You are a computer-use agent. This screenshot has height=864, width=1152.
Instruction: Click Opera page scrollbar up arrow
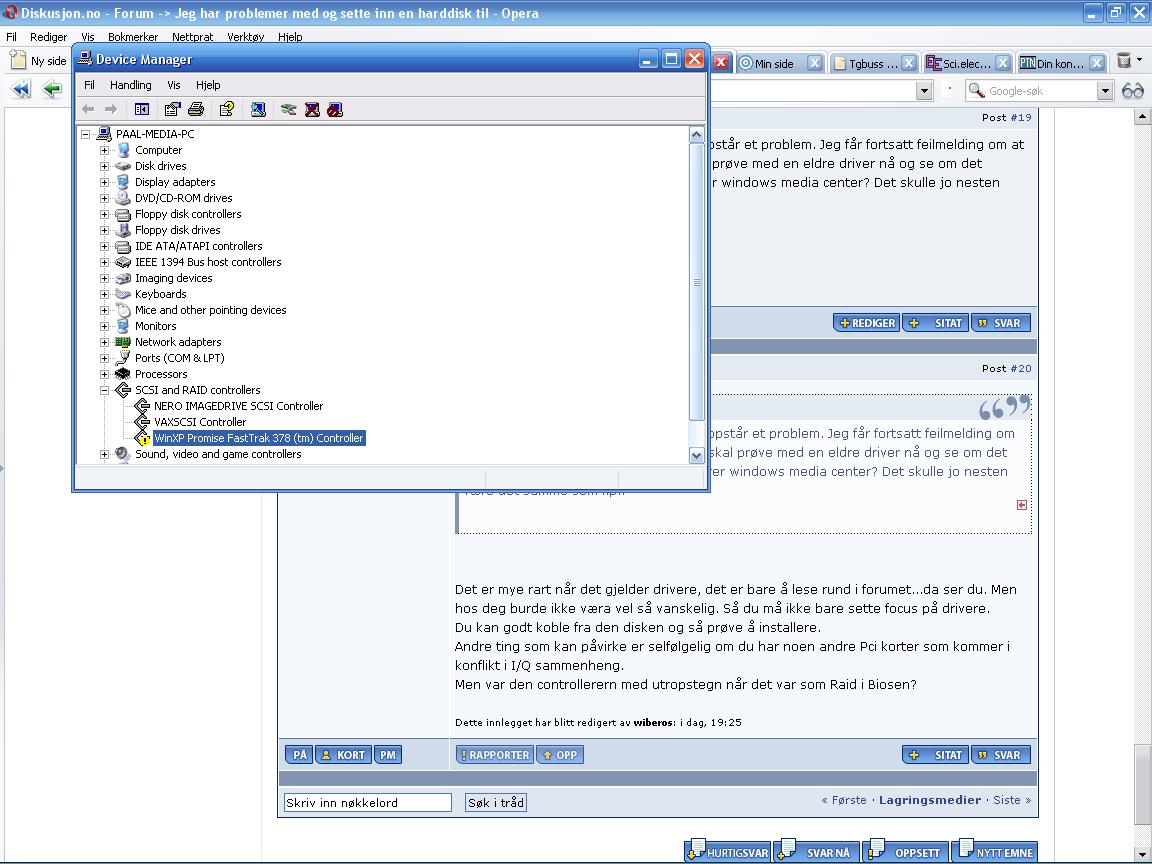coord(1142,116)
